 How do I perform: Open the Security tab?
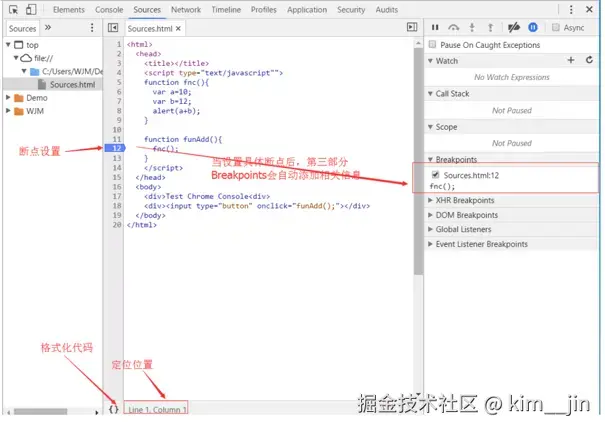351,10
